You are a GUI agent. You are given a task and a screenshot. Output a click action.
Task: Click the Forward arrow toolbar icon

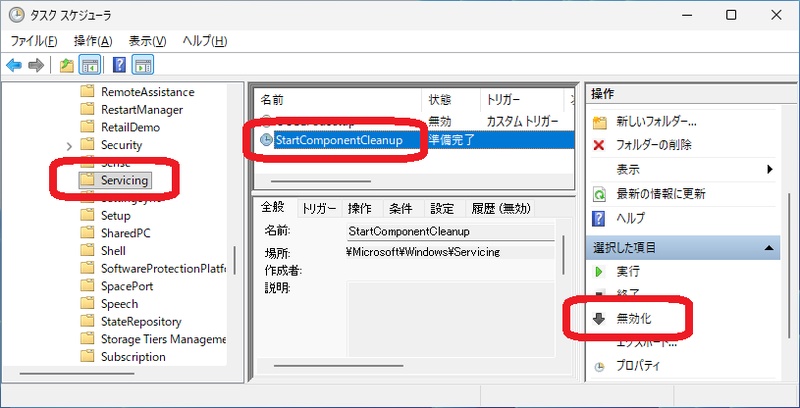[x=36, y=65]
